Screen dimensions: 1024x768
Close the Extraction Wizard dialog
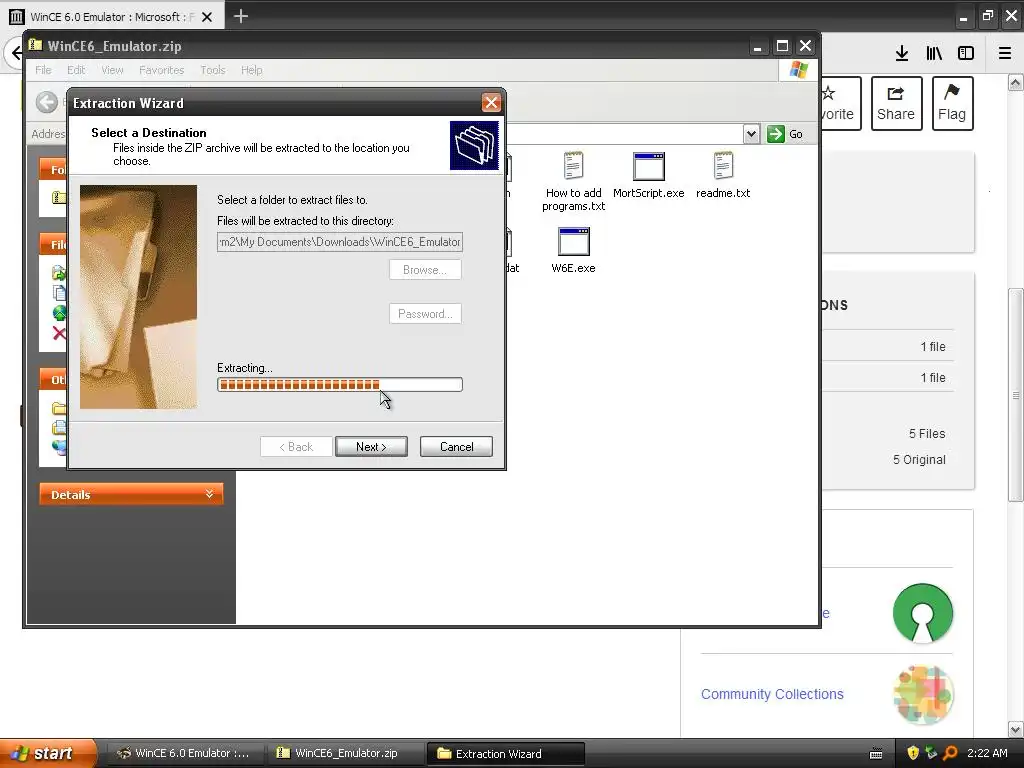tap(491, 103)
